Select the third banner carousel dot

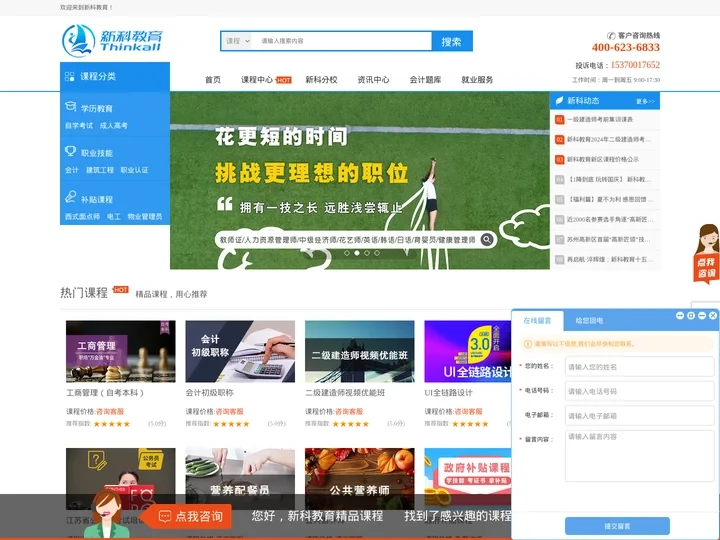coord(367,253)
